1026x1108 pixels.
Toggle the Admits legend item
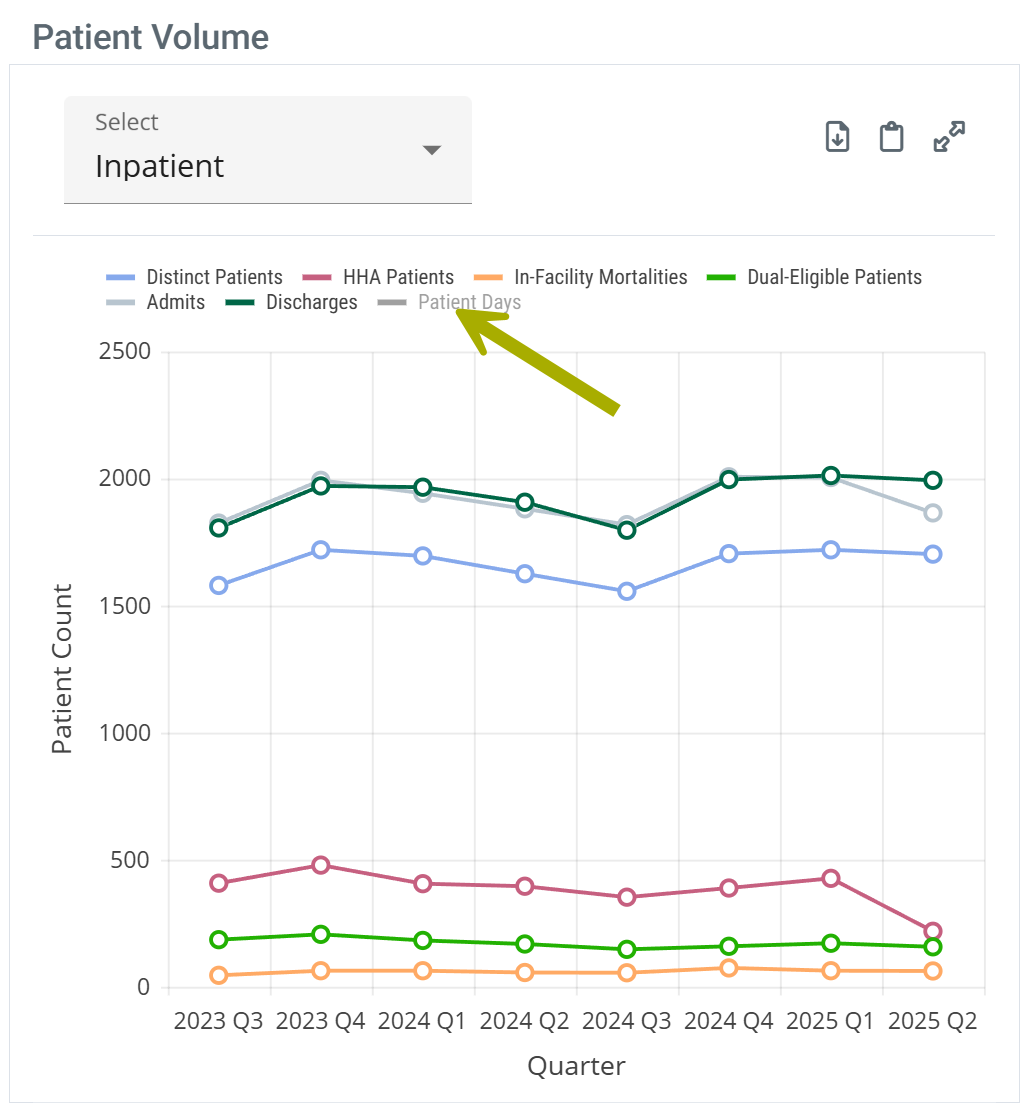[x=175, y=302]
